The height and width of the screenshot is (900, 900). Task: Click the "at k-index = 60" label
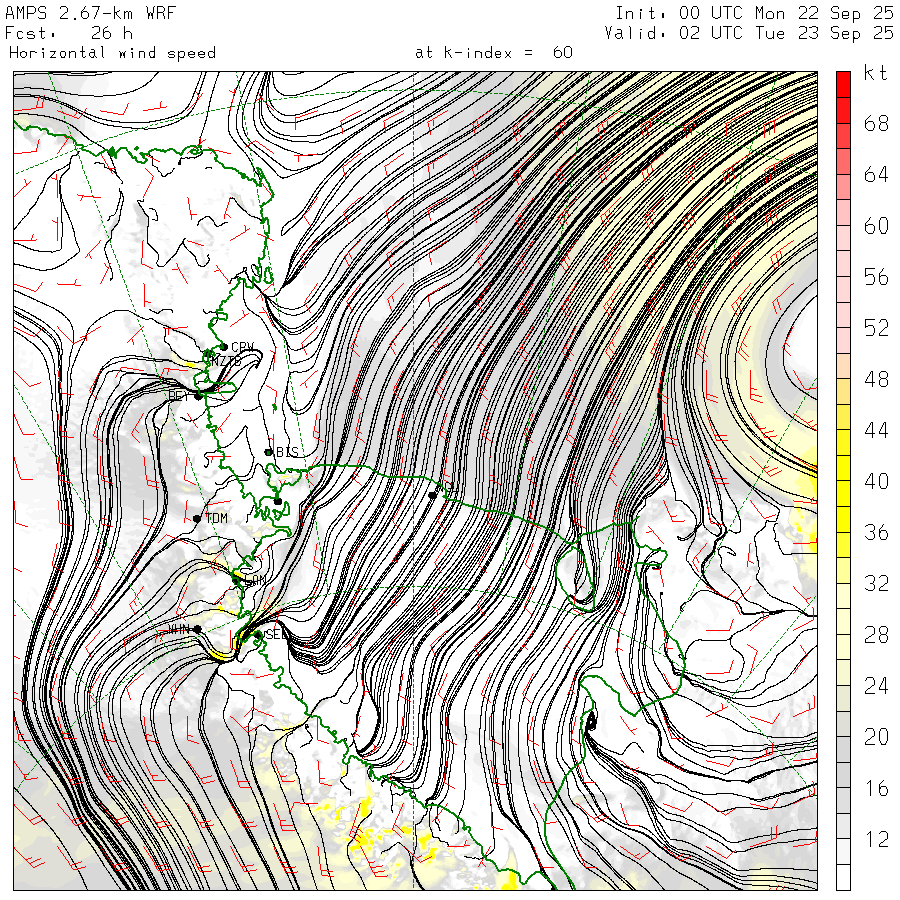pos(493,53)
